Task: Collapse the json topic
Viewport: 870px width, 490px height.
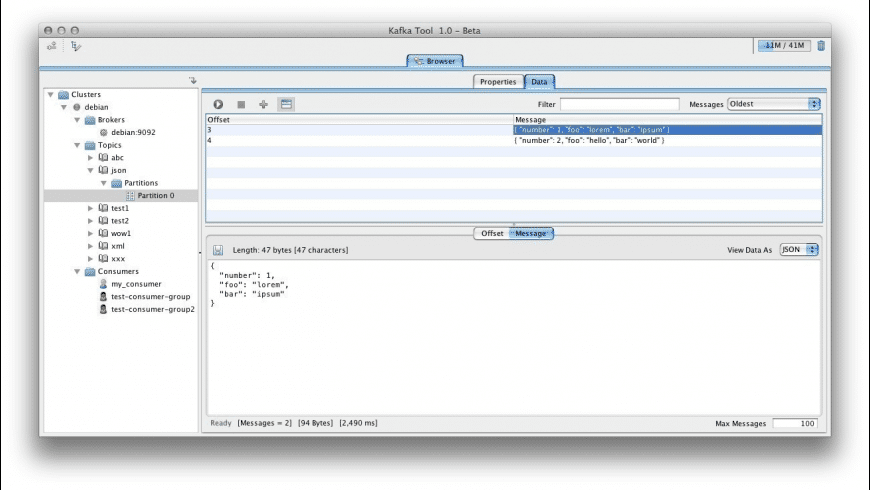Action: [90, 170]
